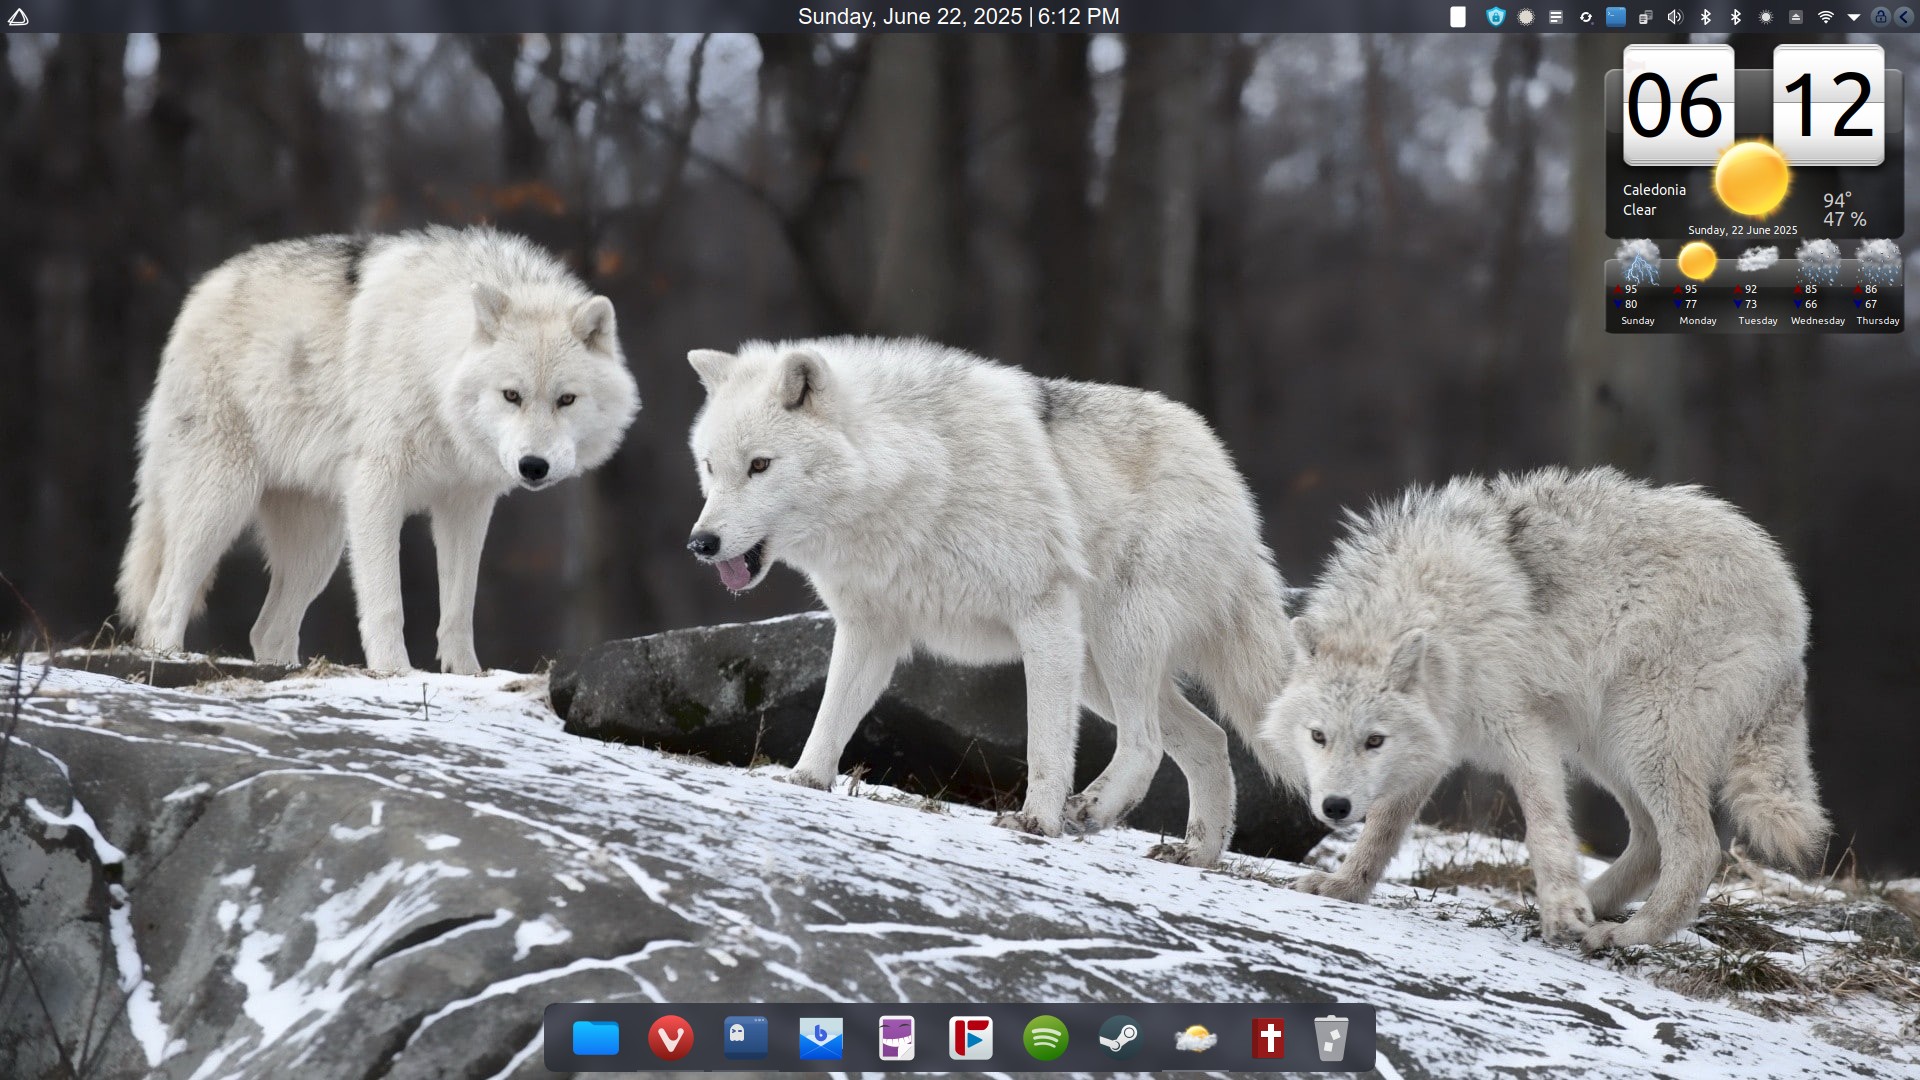Open Steam from the dock
Viewport: 1920px width, 1080px height.
pos(1119,1039)
